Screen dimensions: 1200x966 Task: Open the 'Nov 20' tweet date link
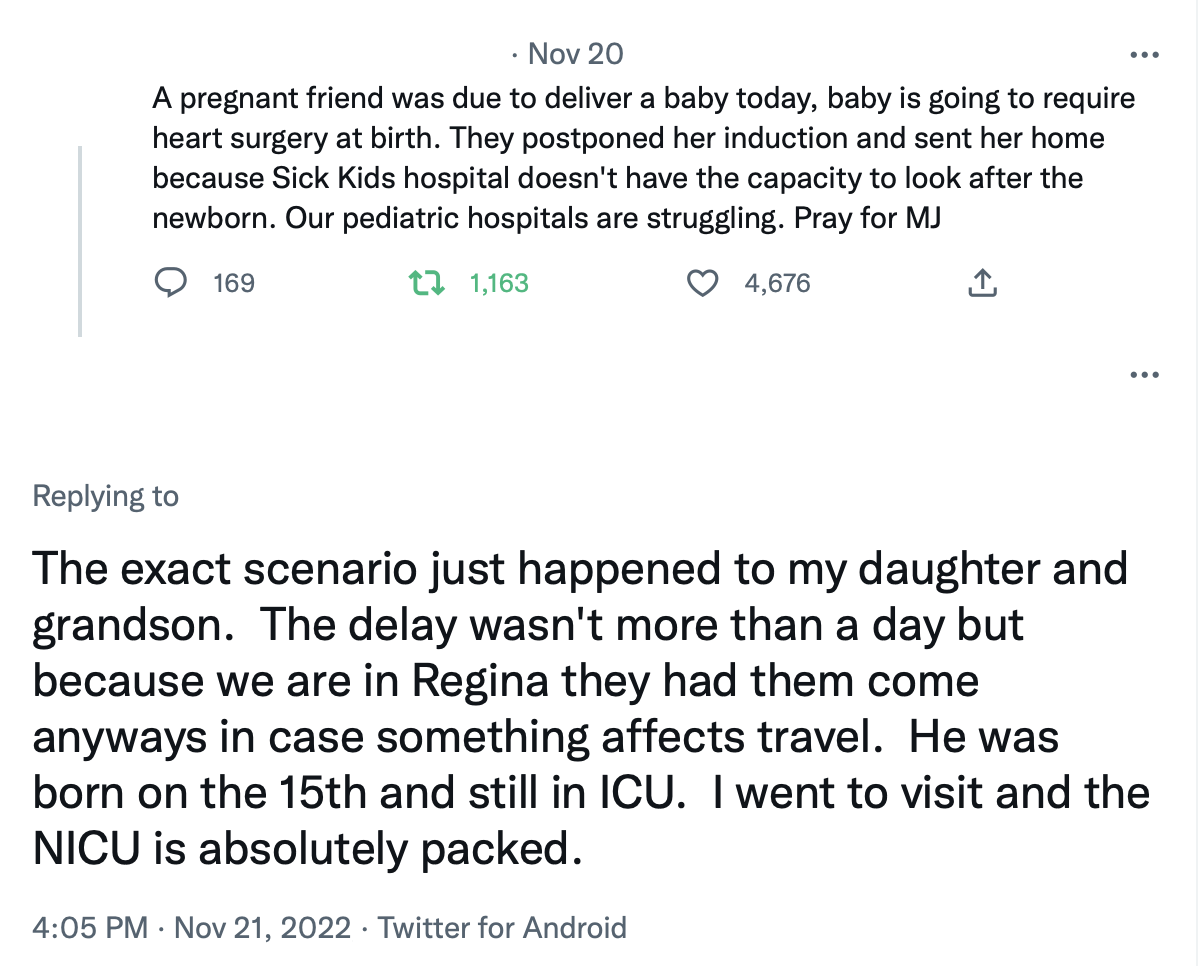tap(575, 54)
